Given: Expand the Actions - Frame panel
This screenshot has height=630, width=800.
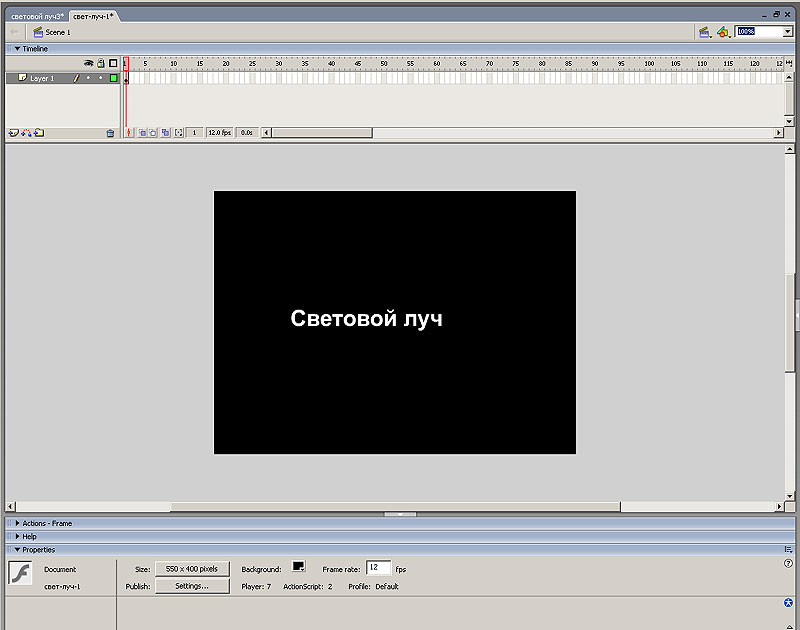Looking at the screenshot, I should (46, 523).
